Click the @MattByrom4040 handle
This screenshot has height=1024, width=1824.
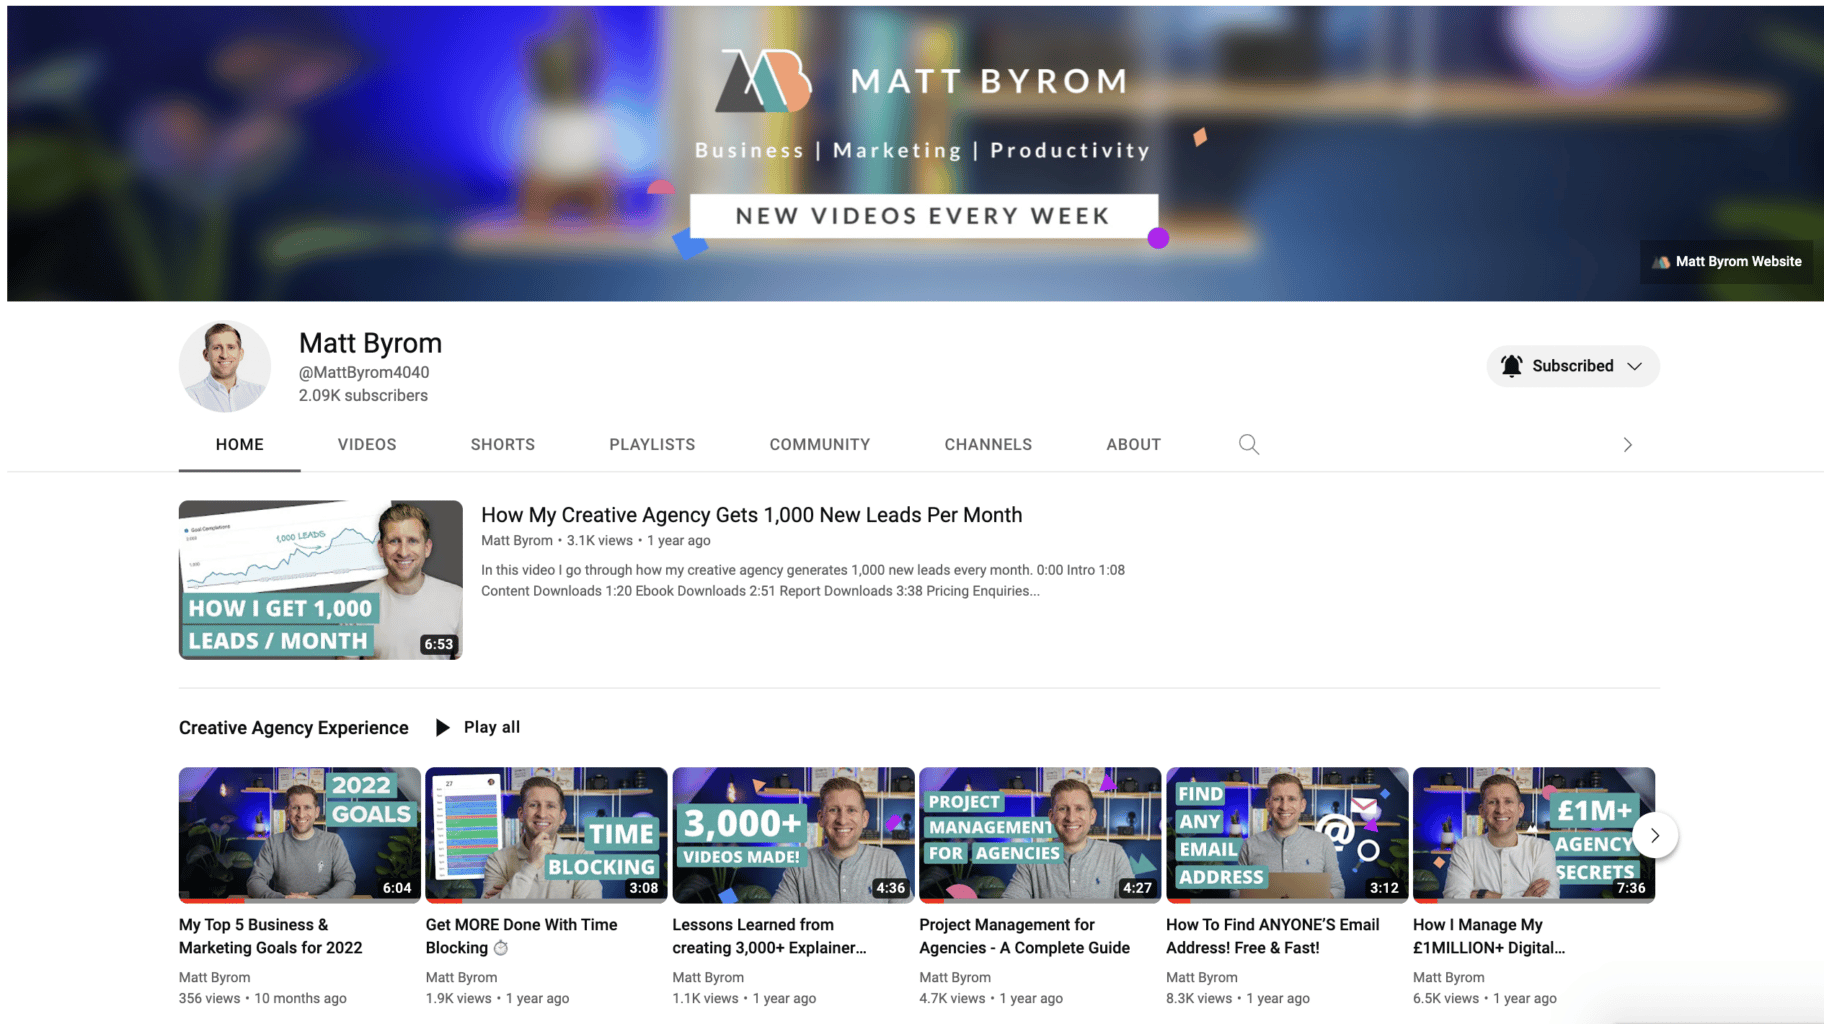364,372
